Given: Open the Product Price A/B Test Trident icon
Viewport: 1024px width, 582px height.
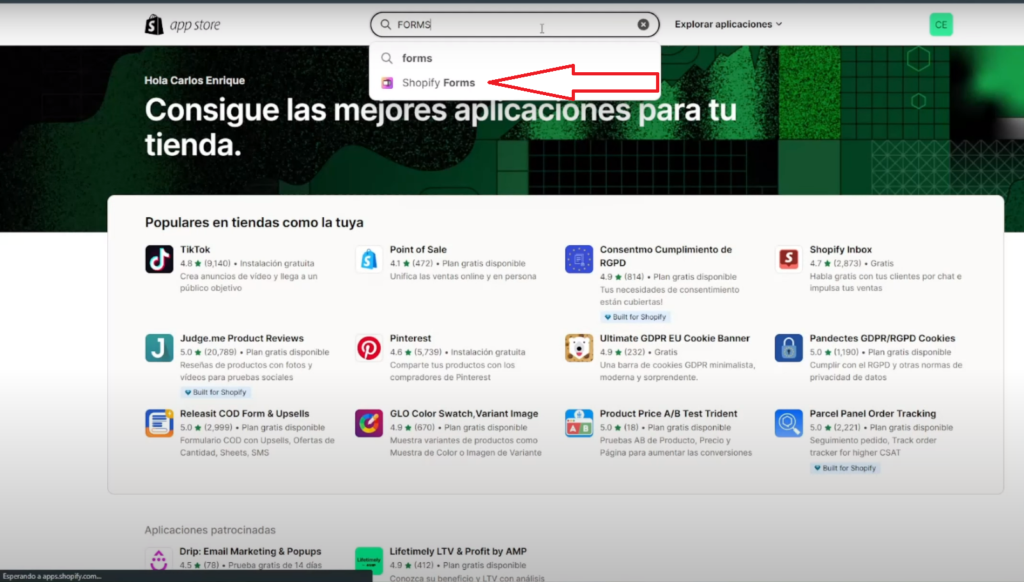Looking at the screenshot, I should 579,423.
